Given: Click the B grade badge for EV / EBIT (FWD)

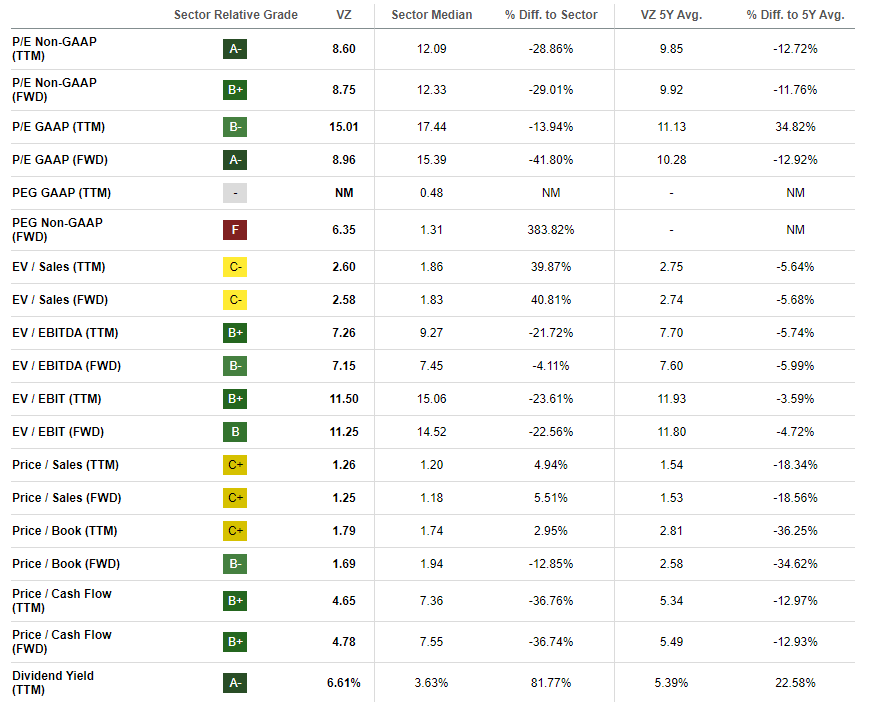Looking at the screenshot, I should 235,432.
